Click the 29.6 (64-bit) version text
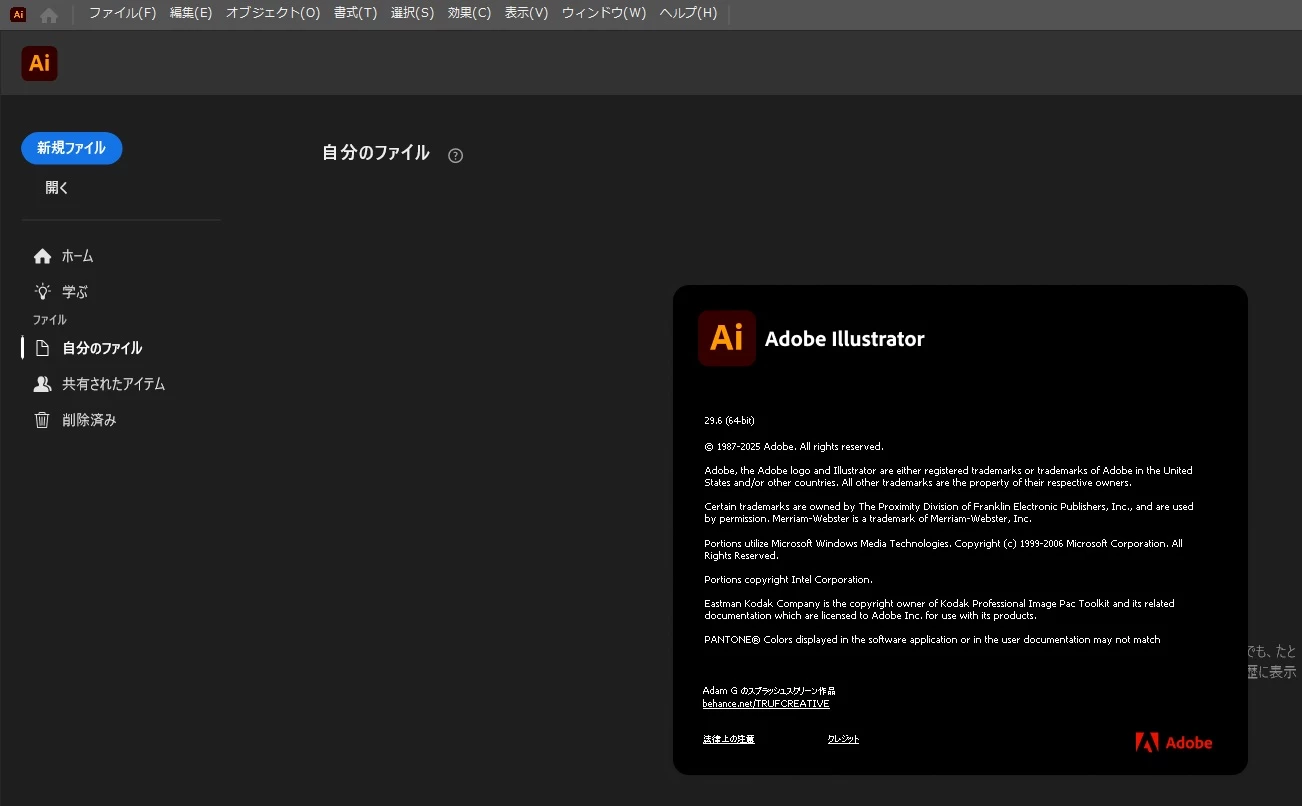The height and width of the screenshot is (806, 1302). (x=729, y=421)
